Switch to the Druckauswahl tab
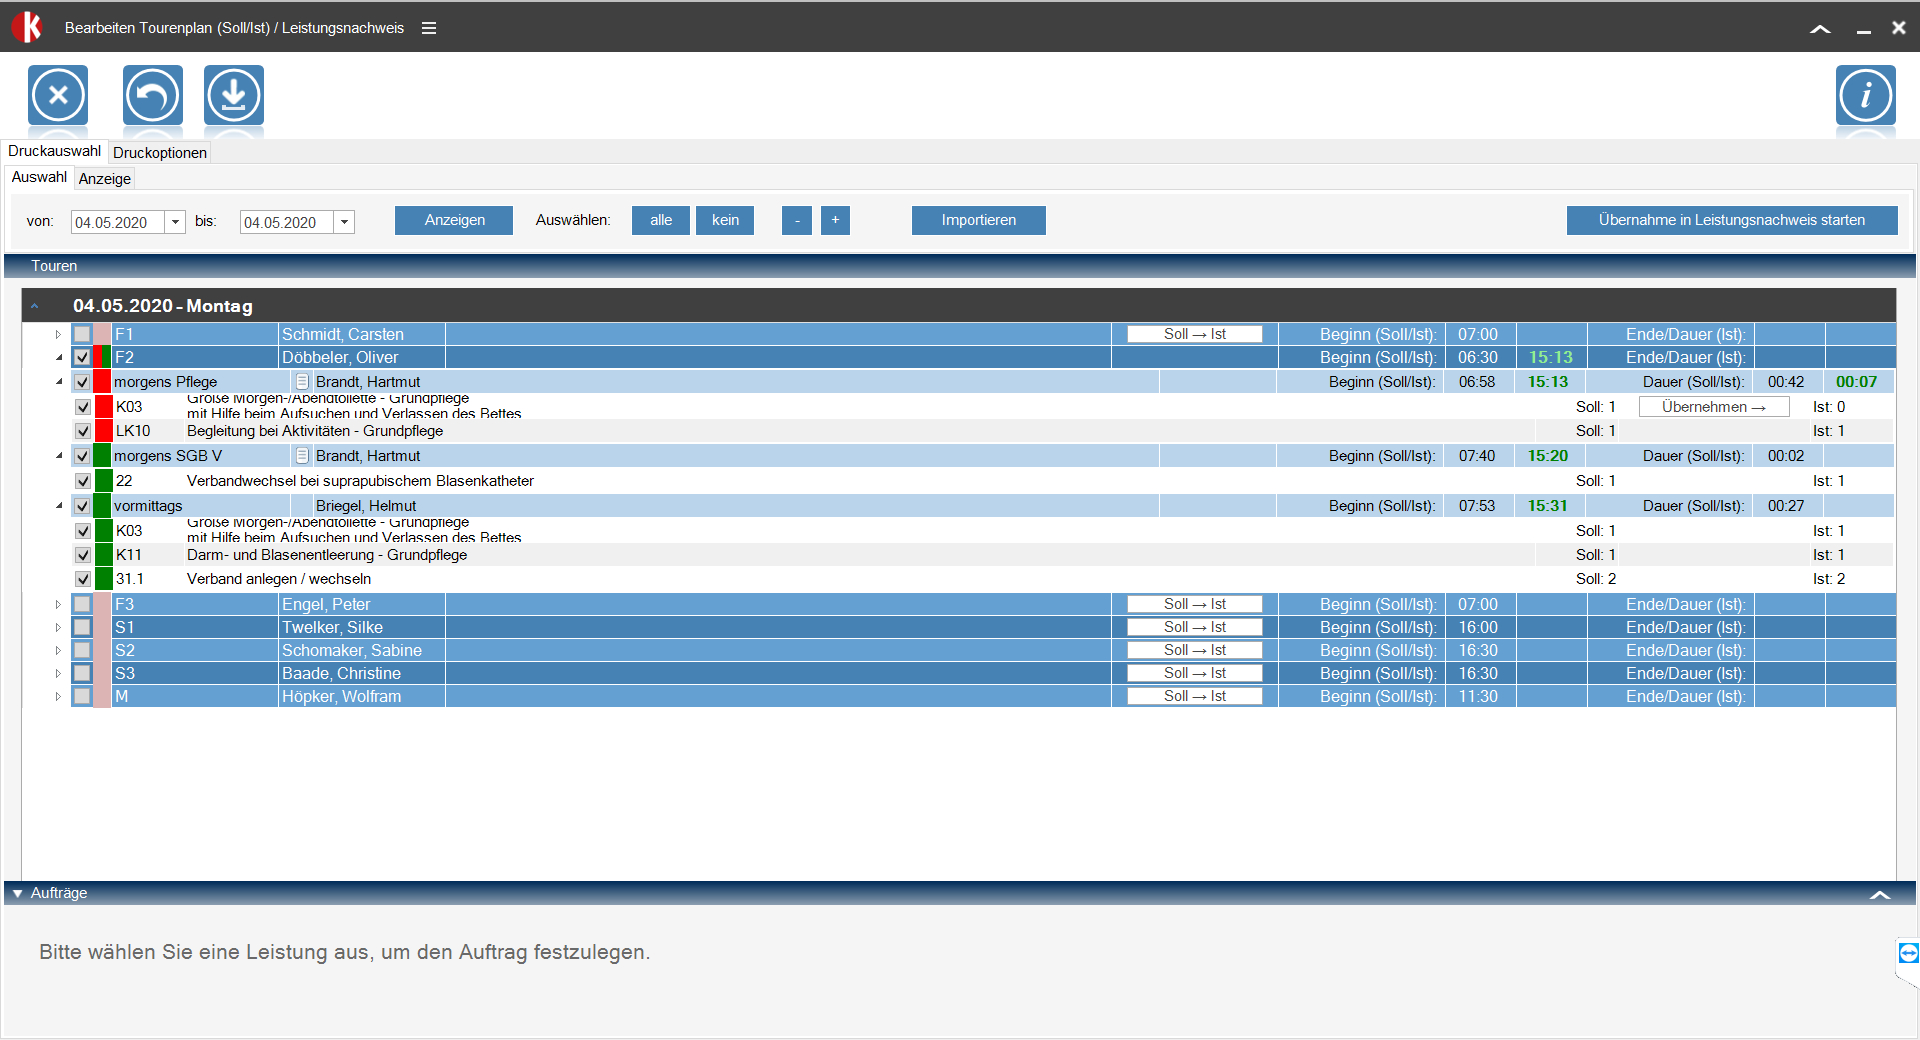The image size is (1920, 1040). click(54, 151)
